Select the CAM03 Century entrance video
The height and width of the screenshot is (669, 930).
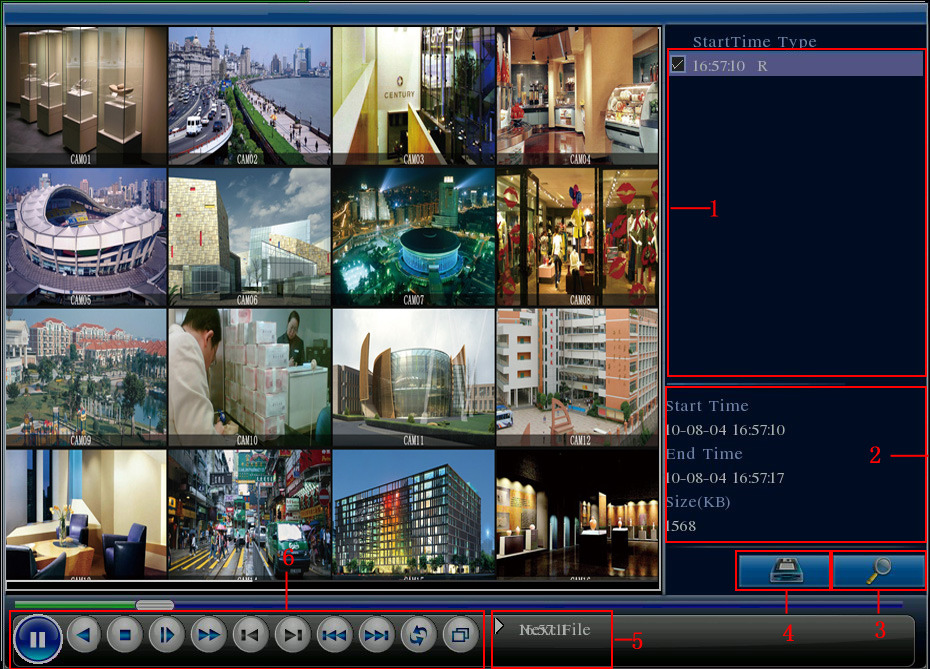pos(413,95)
